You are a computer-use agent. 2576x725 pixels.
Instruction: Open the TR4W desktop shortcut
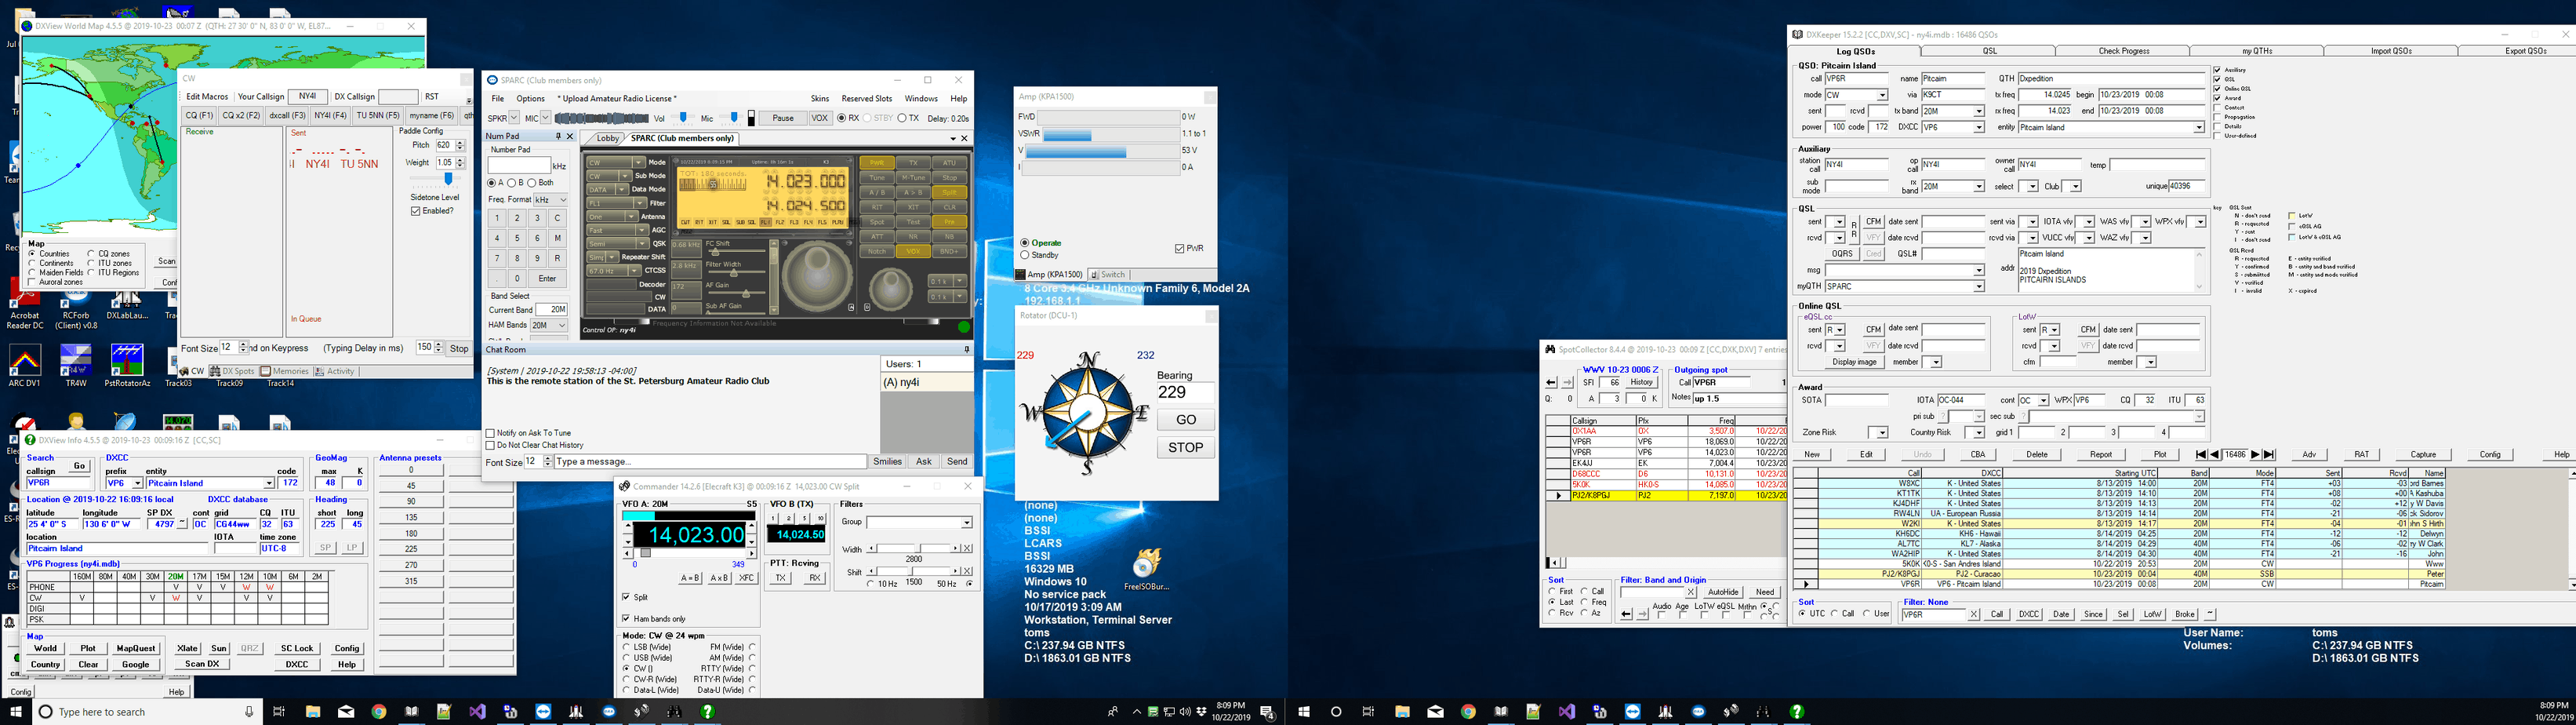tap(76, 366)
